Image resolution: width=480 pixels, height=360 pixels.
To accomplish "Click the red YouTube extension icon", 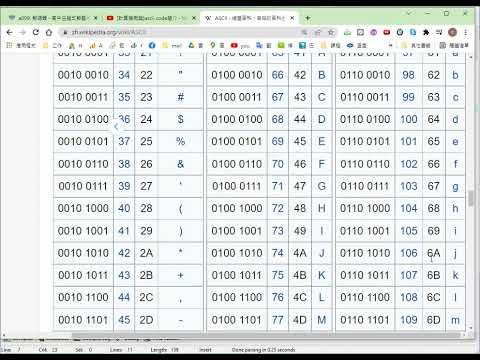I will pyautogui.click(x=386, y=32).
